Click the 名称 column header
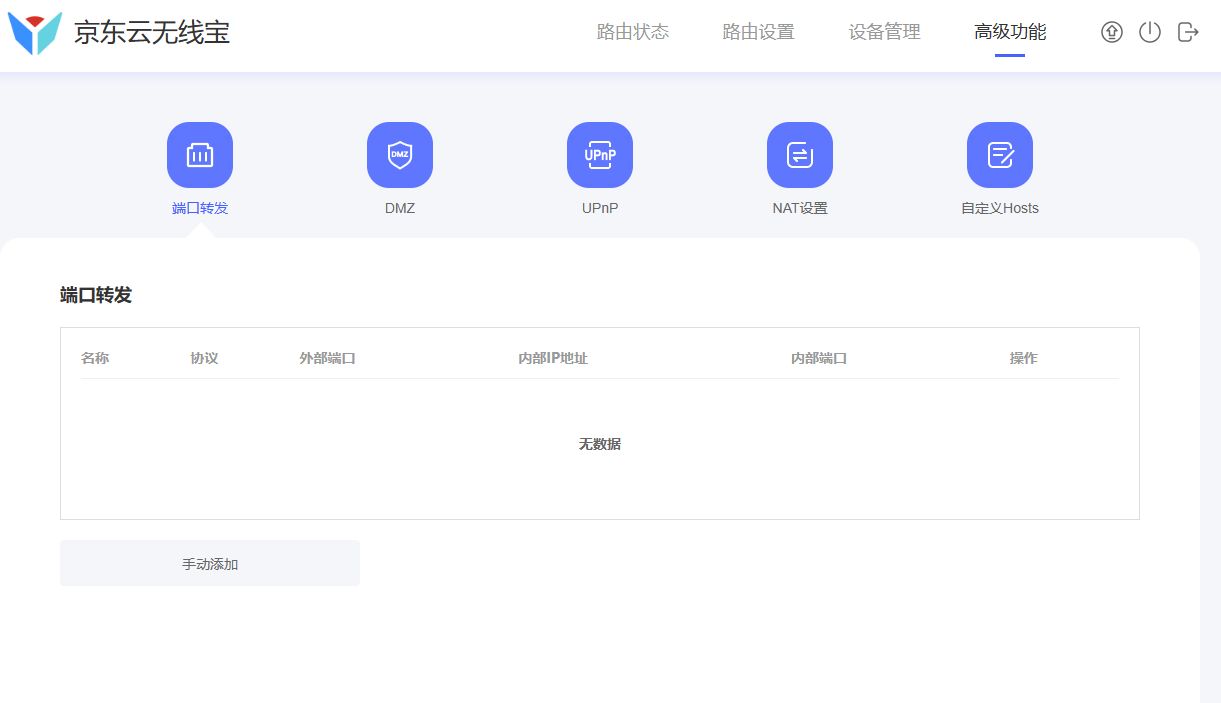 95,358
